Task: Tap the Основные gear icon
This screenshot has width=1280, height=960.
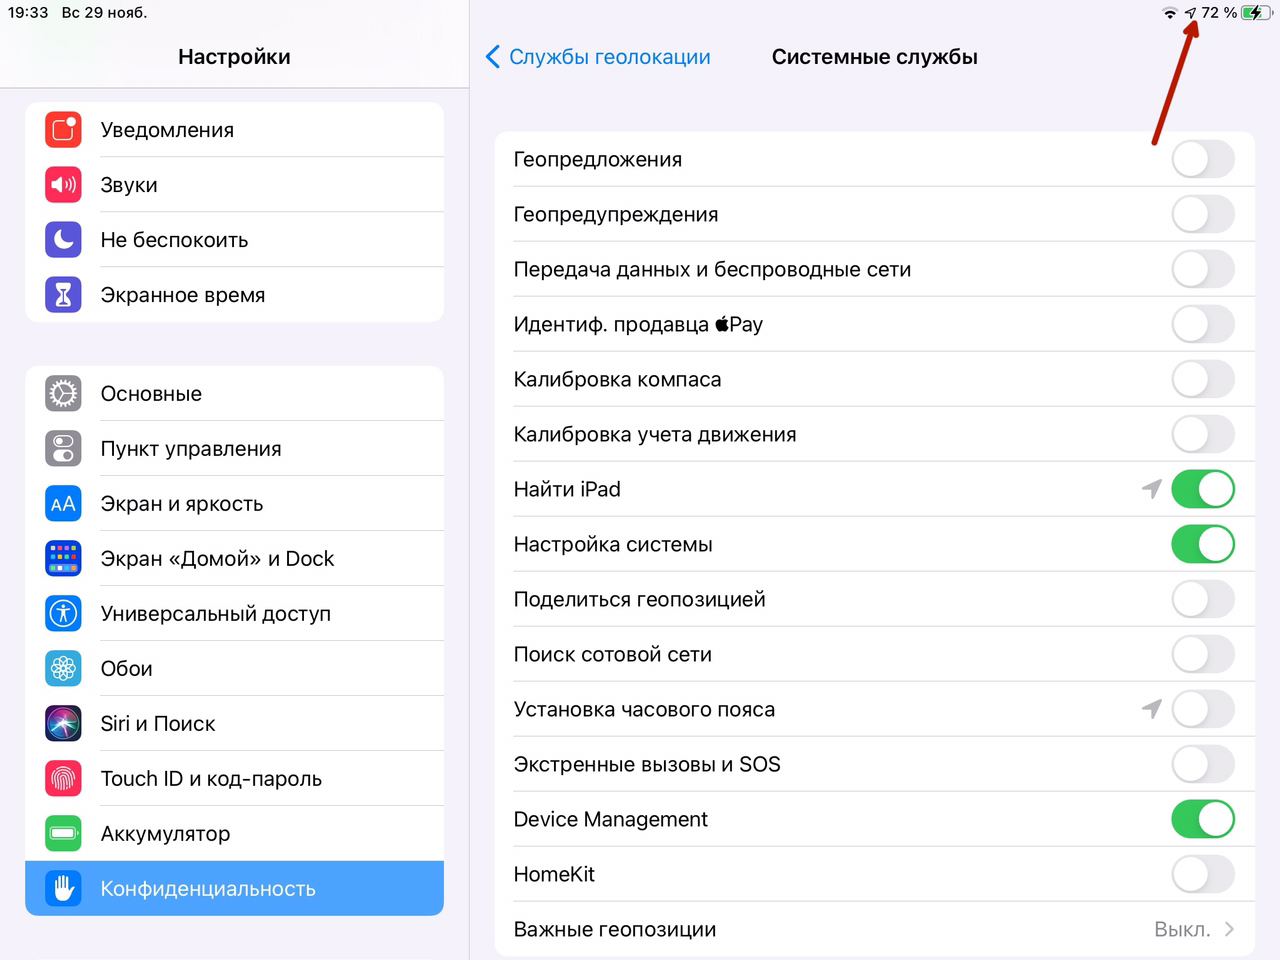Action: (x=63, y=394)
